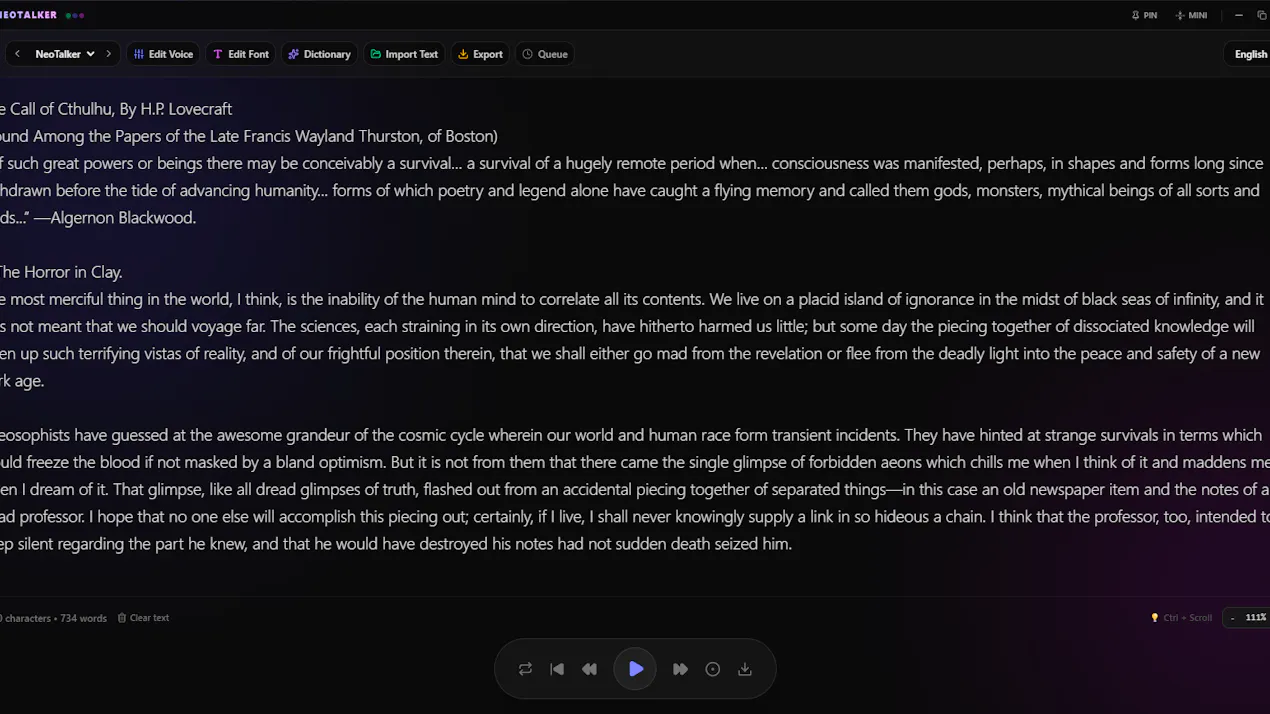
Task: Go to next profile with right chevron
Action: [108, 54]
